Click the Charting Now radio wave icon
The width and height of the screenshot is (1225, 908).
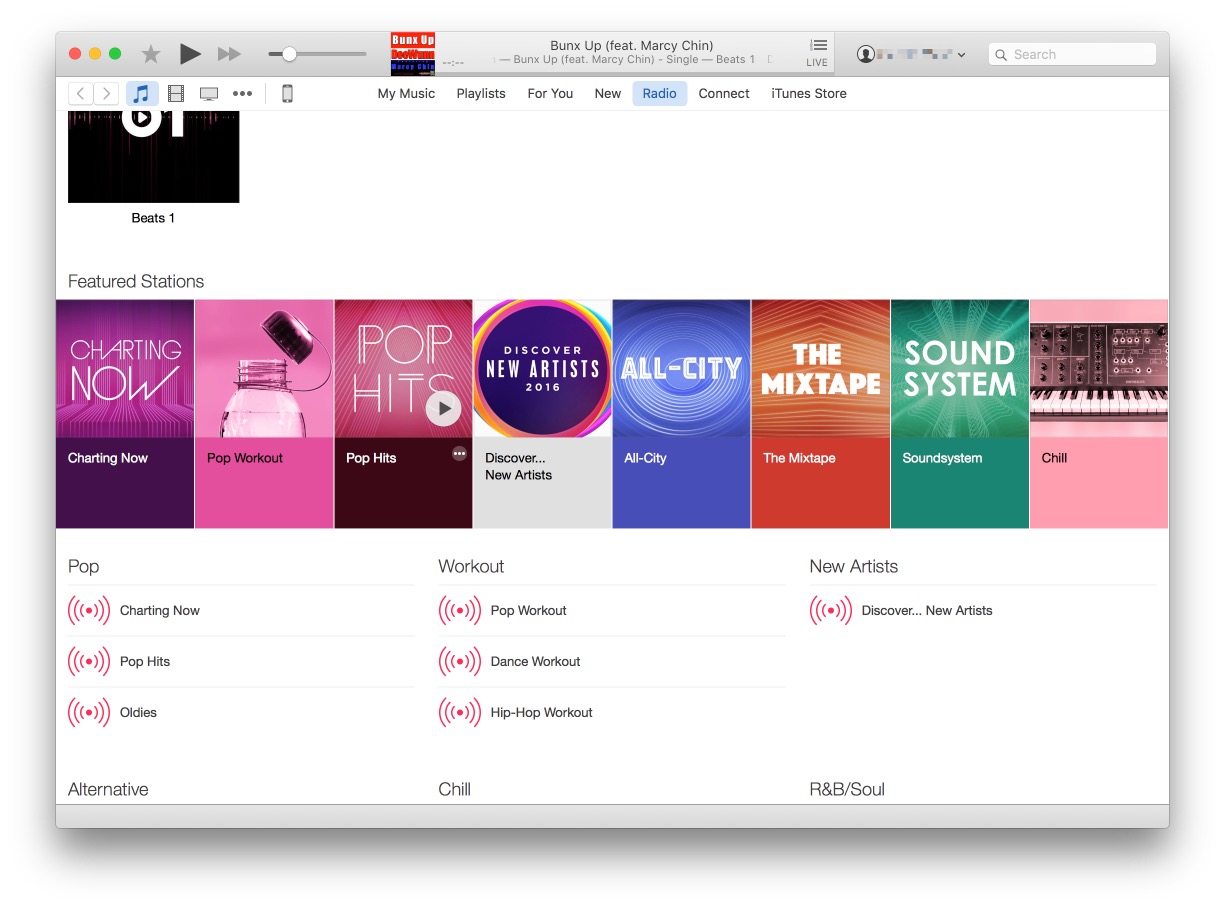point(89,610)
